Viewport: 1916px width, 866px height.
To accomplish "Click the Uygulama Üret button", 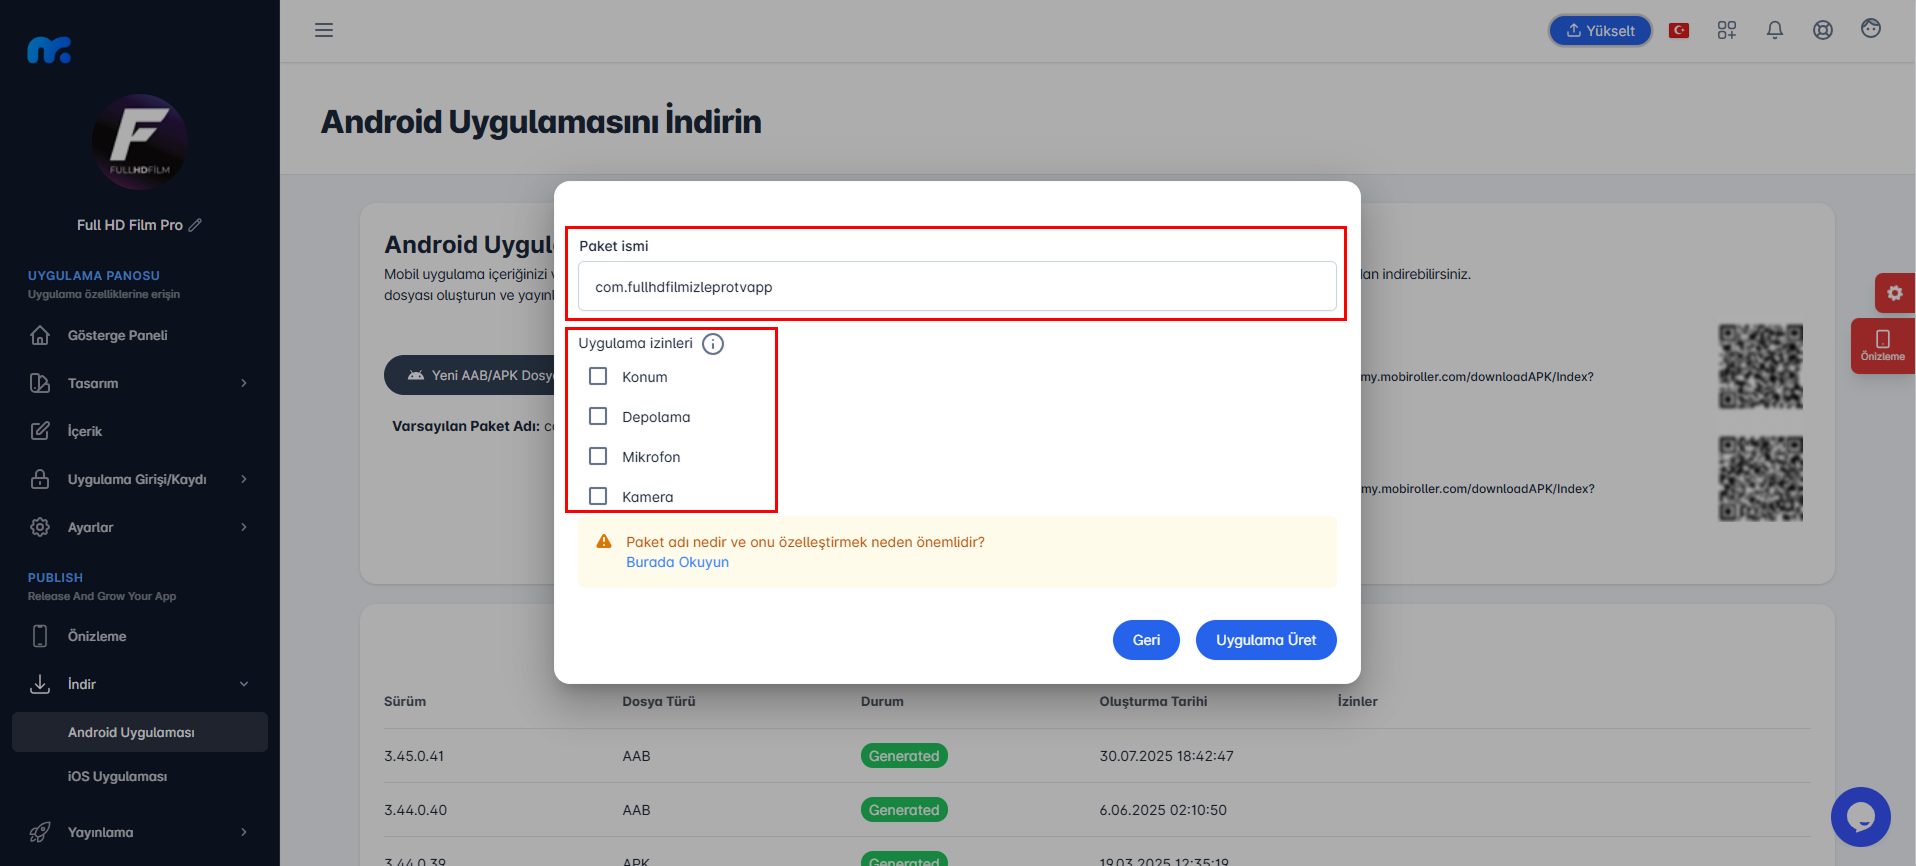I will pyautogui.click(x=1266, y=640).
